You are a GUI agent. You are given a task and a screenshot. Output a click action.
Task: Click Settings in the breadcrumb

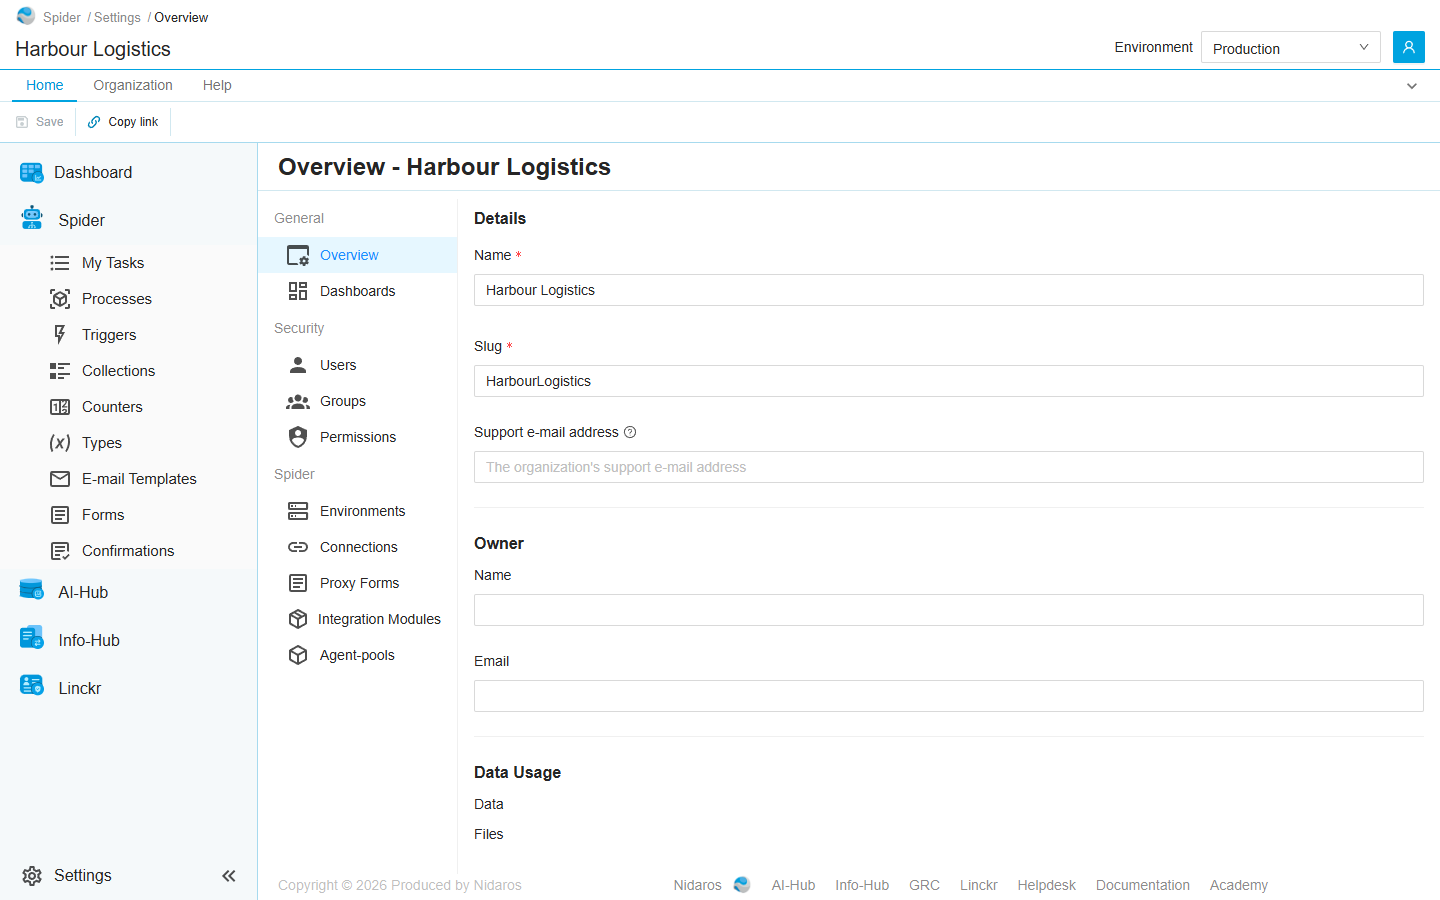pos(118,18)
